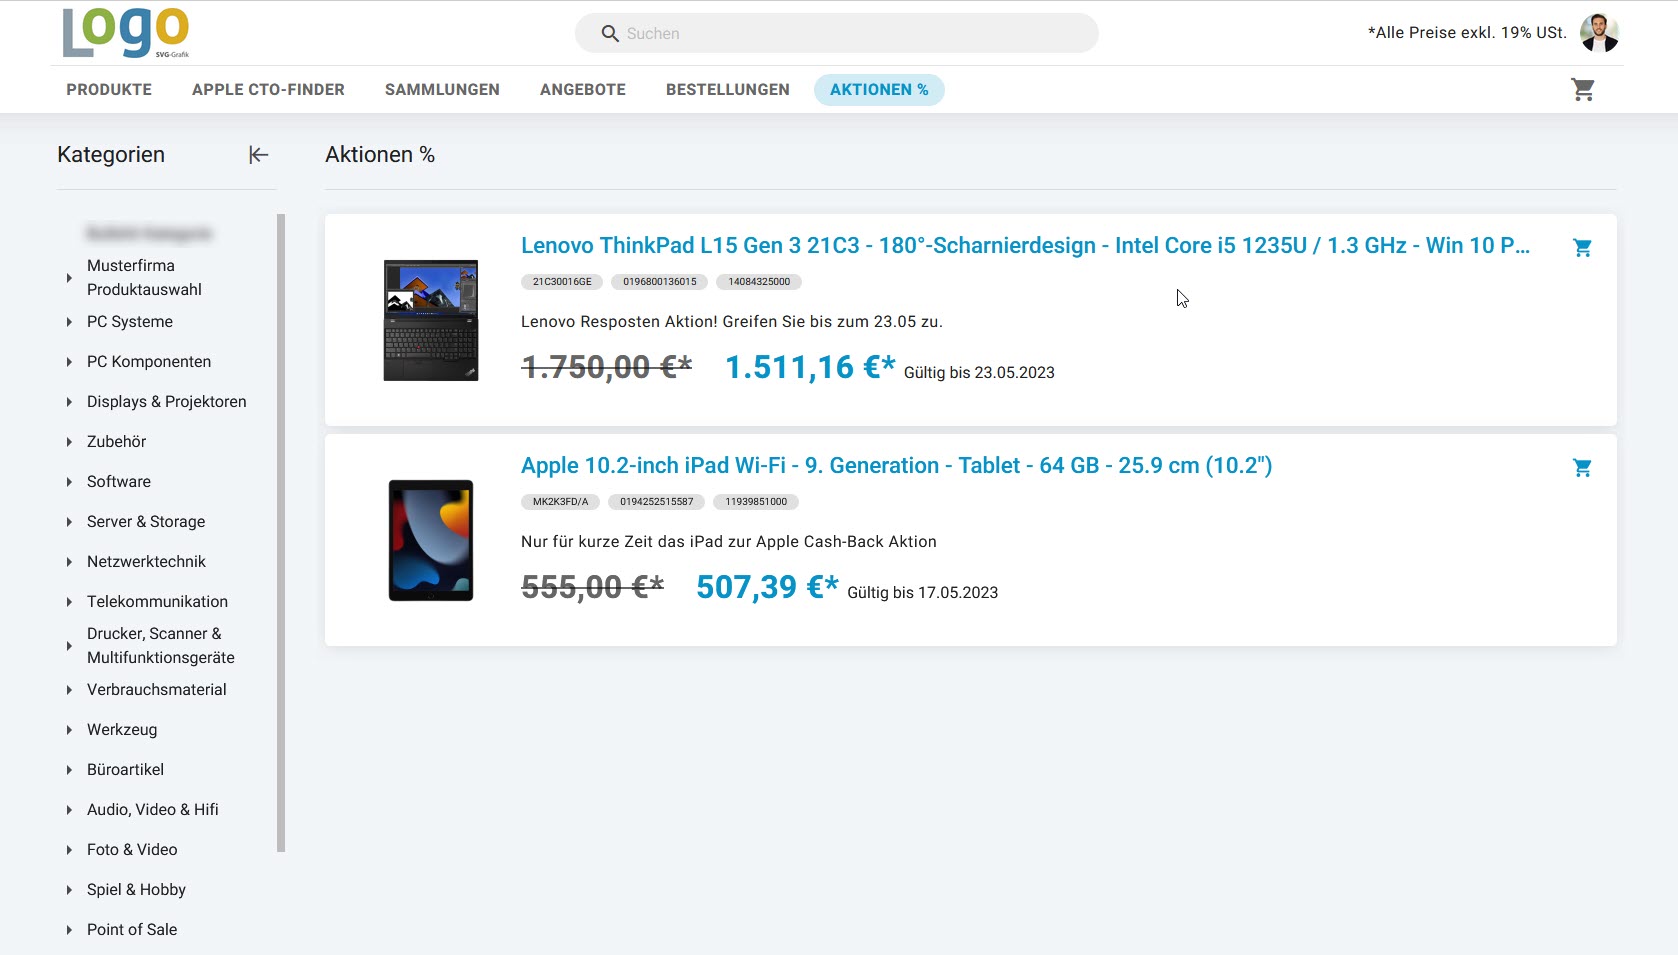Open Apple 10.2-inch iPad Wi-Fi title link
This screenshot has width=1678, height=955.
pyautogui.click(x=896, y=466)
